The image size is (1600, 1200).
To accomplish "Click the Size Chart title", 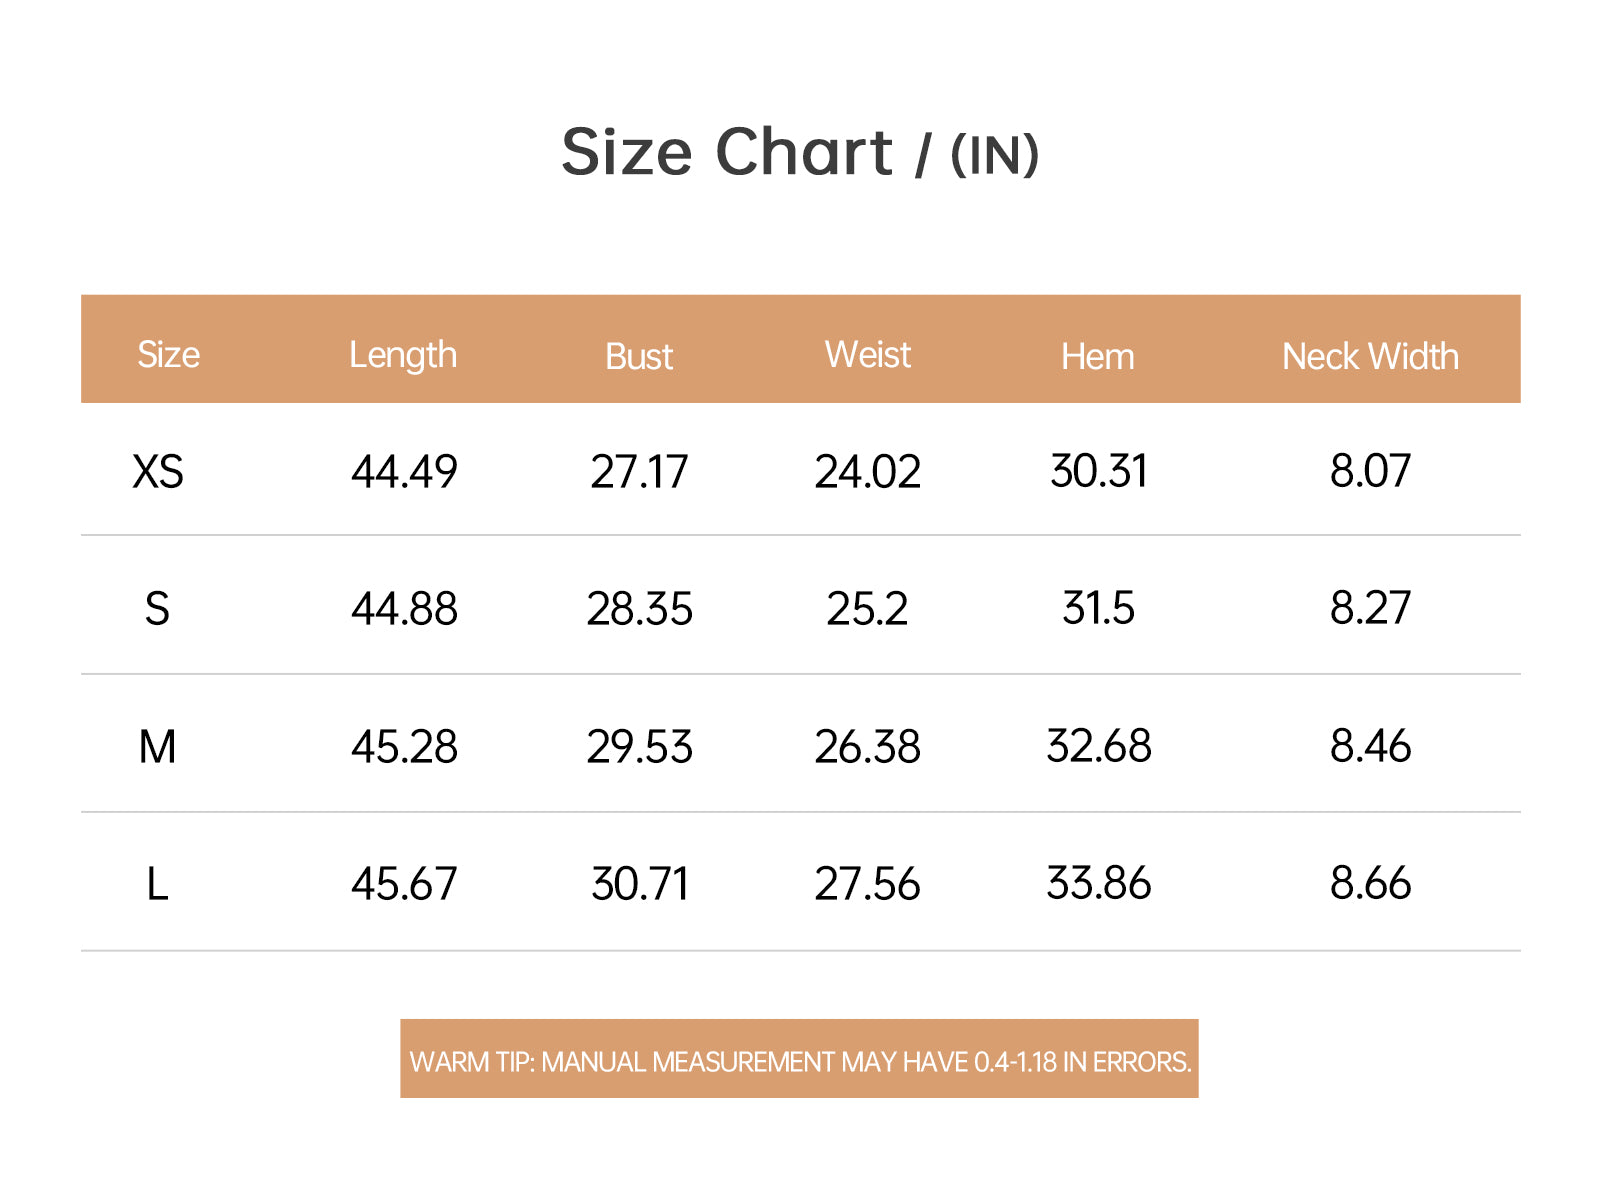I will (x=800, y=153).
